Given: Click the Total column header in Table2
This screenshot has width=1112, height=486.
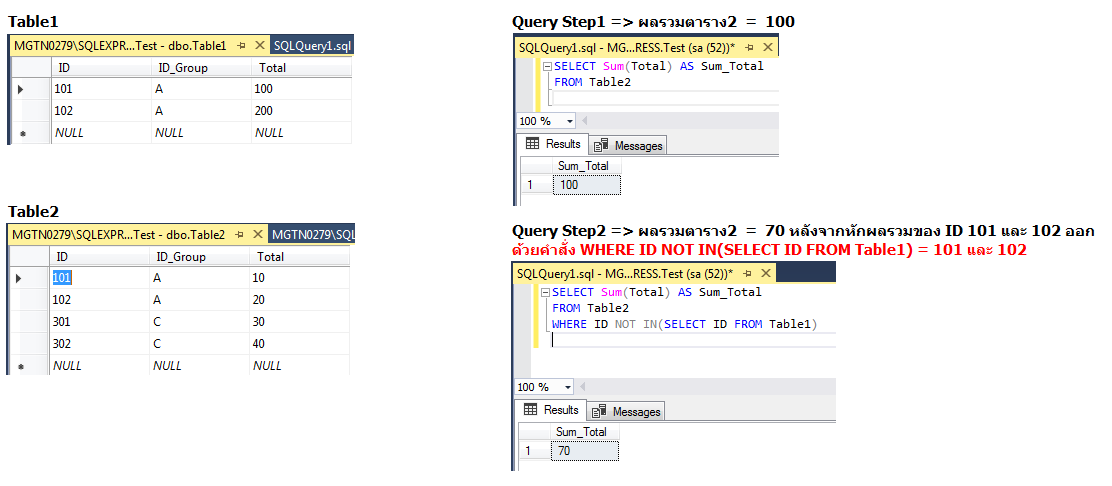Looking at the screenshot, I should click(x=299, y=257).
